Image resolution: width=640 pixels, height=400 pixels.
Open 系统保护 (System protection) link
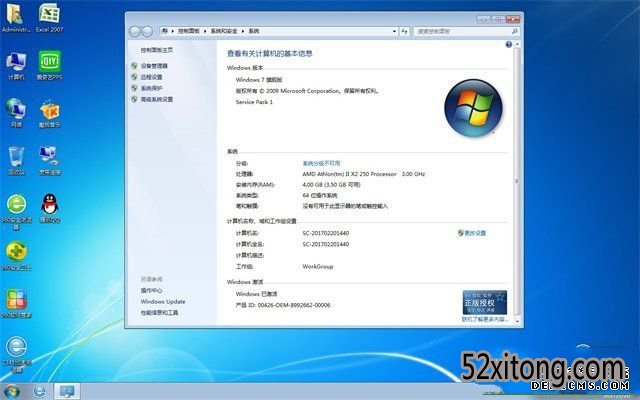[151, 88]
